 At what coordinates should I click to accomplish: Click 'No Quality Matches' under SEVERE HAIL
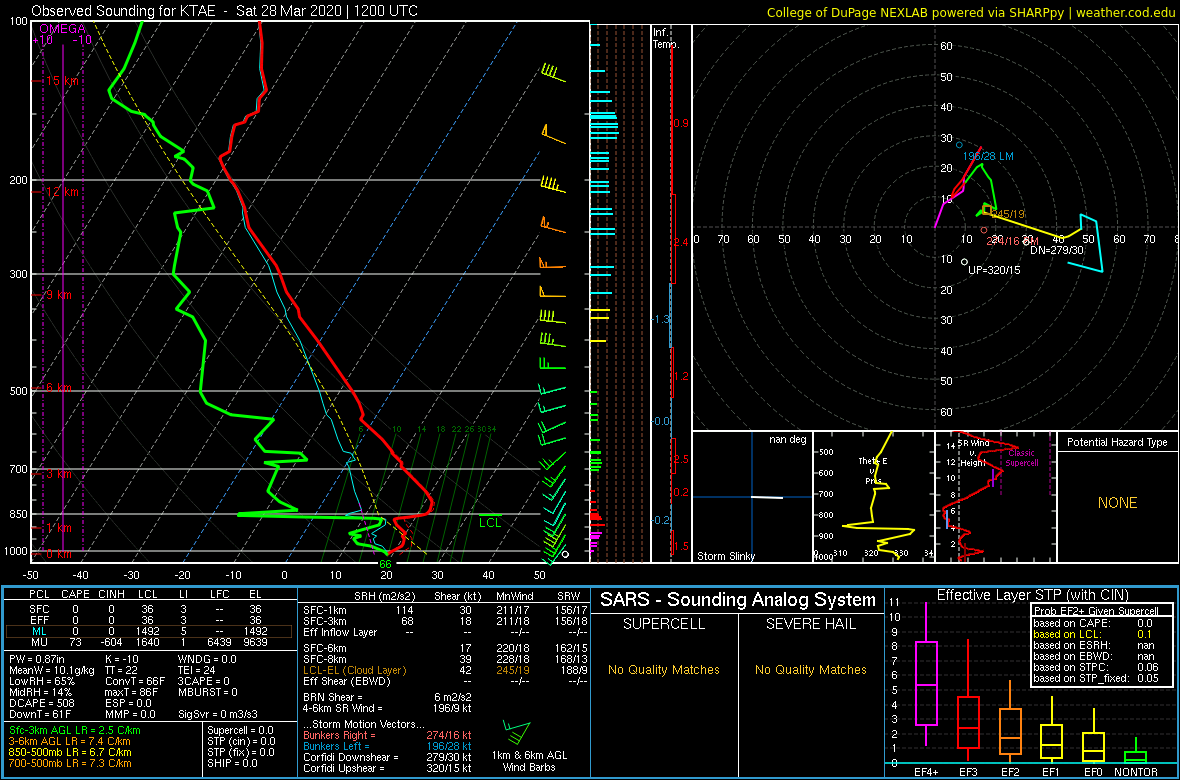point(810,669)
